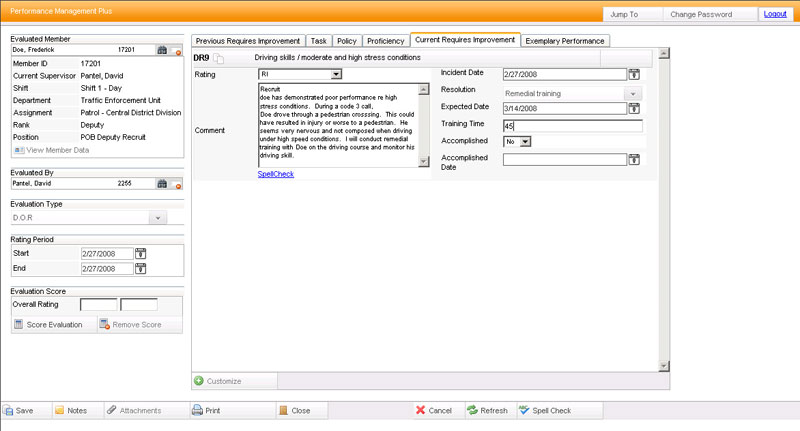Viewport: 800px width, 431px height.
Task: Click the SpellCheck link under Comment
Action: tap(276, 174)
